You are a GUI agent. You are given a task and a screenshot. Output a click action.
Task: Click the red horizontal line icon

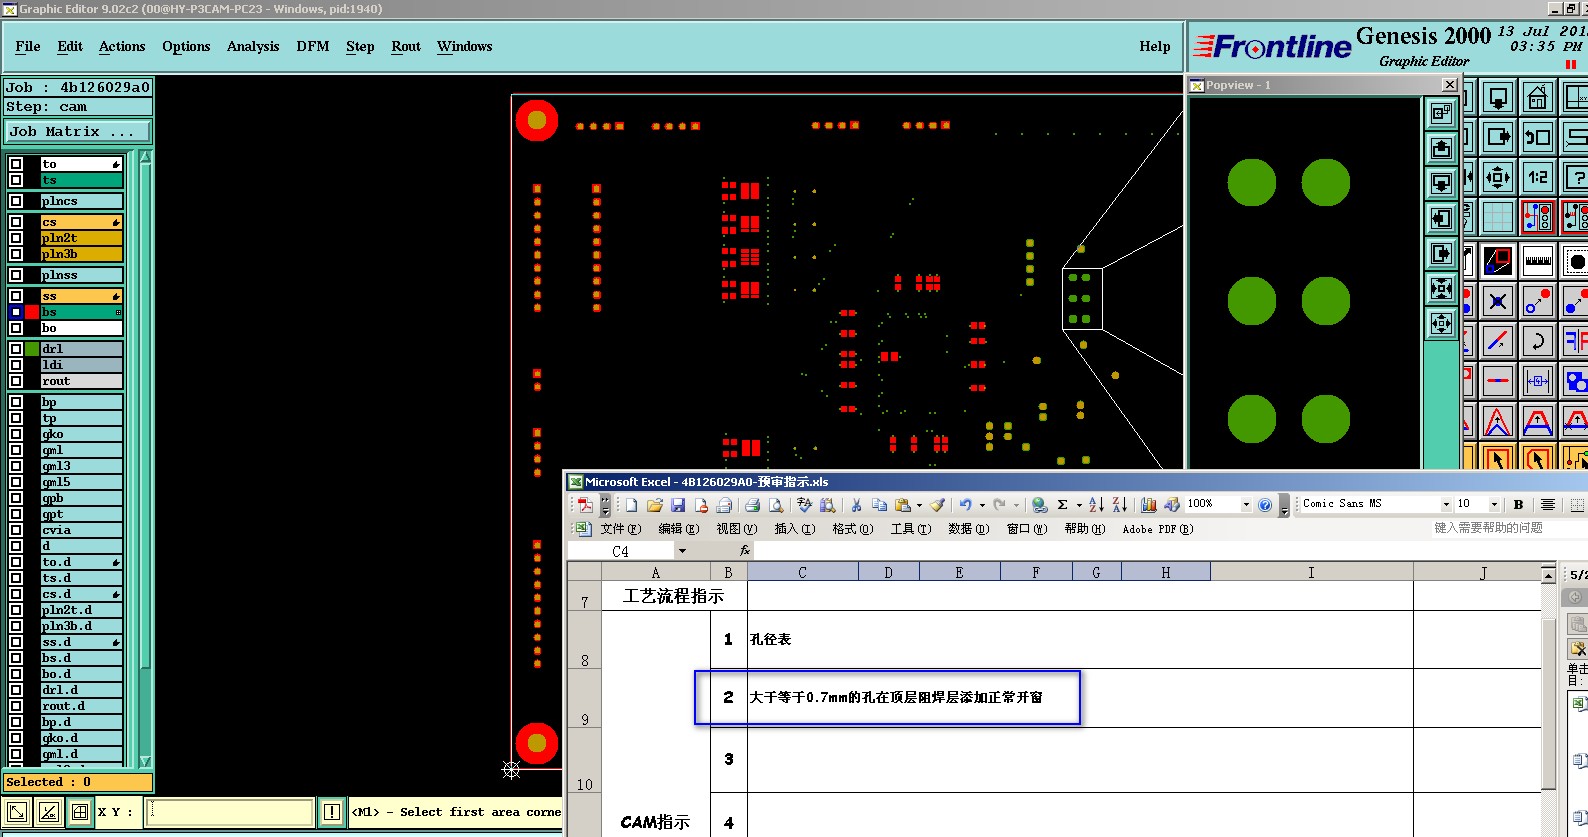click(1498, 381)
